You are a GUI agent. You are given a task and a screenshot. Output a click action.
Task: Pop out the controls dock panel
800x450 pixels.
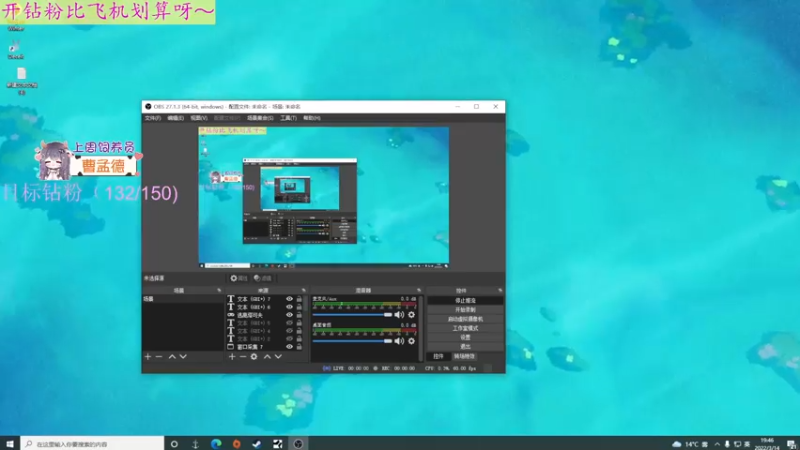[500, 290]
